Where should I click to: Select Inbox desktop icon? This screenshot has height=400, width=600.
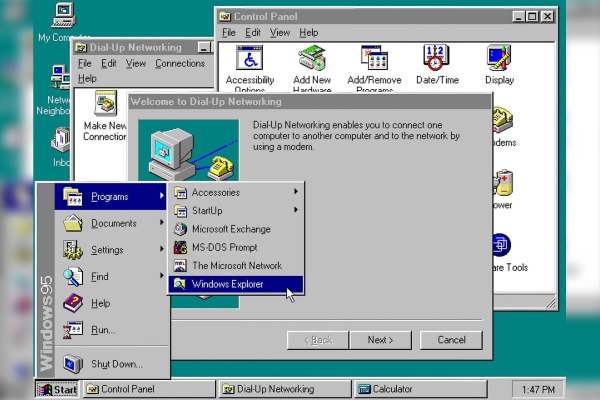click(x=61, y=147)
